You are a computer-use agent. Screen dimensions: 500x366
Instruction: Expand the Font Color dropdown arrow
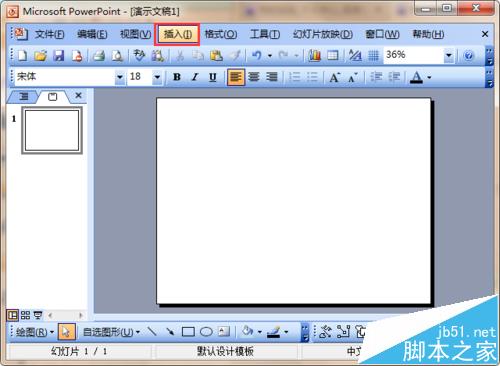[x=429, y=77]
